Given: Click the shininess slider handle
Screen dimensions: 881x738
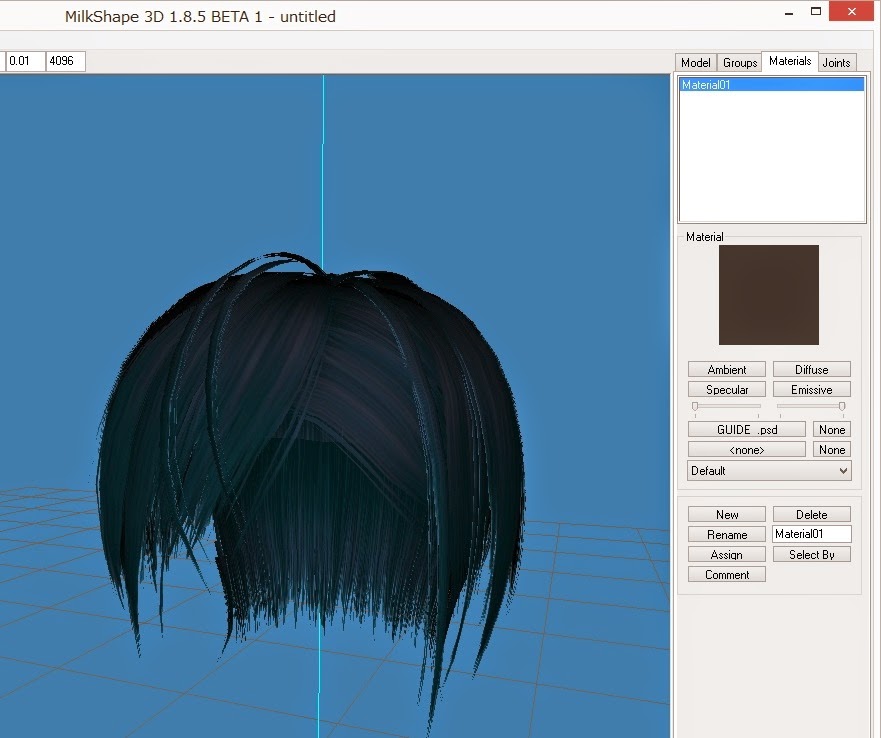Looking at the screenshot, I should coord(695,406).
